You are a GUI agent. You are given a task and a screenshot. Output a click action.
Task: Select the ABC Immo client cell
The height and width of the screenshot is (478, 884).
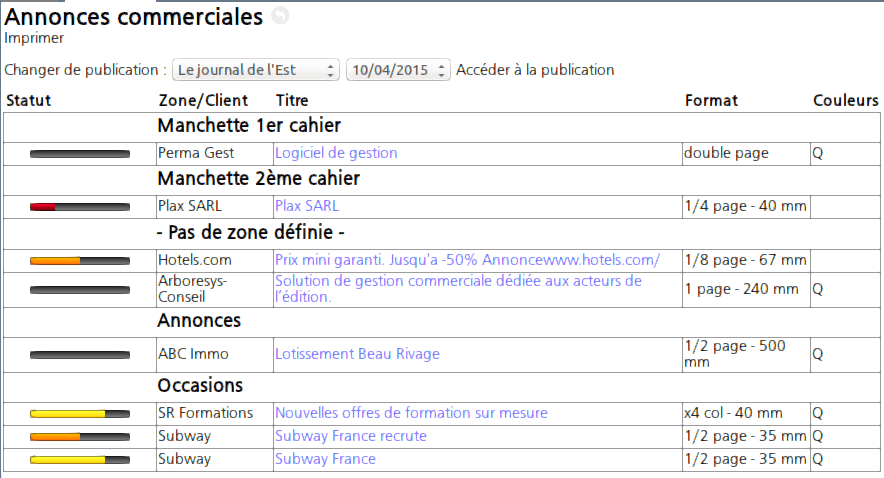(x=215, y=355)
